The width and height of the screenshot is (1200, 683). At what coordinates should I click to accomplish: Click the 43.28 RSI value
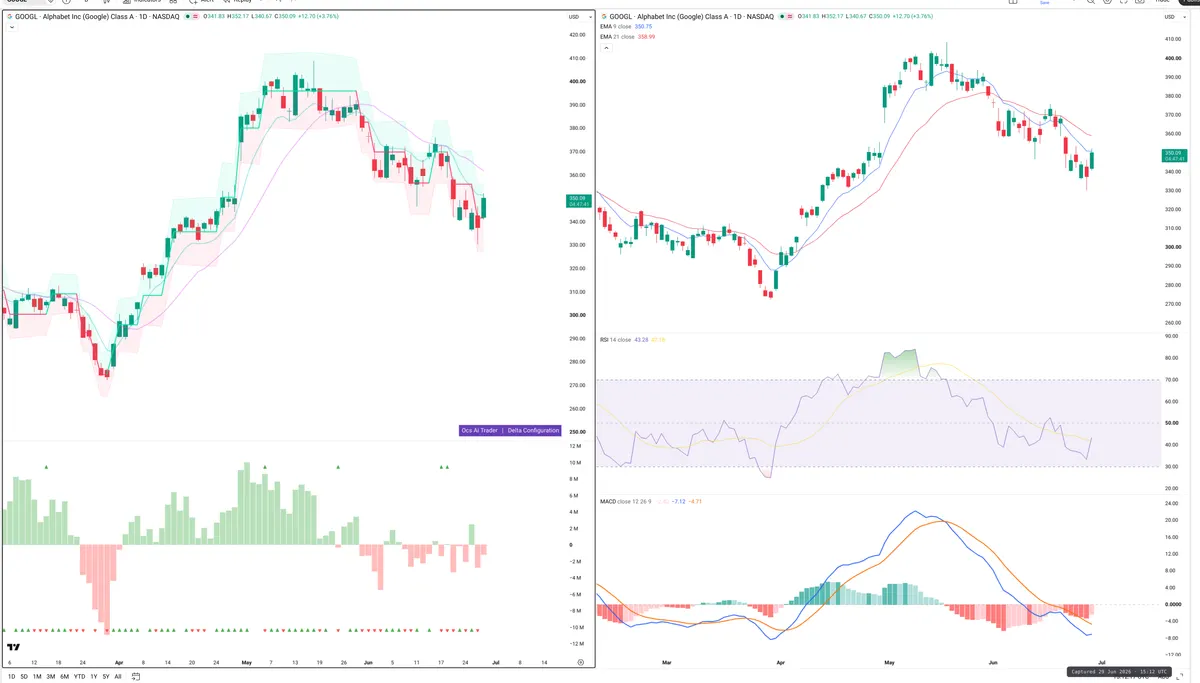(641, 340)
